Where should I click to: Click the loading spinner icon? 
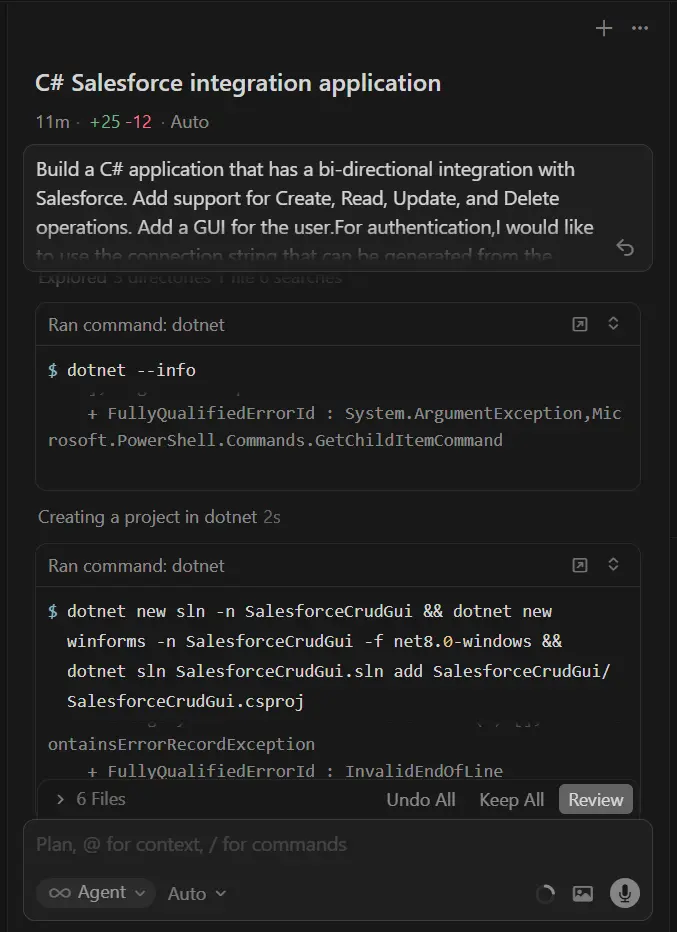(546, 894)
